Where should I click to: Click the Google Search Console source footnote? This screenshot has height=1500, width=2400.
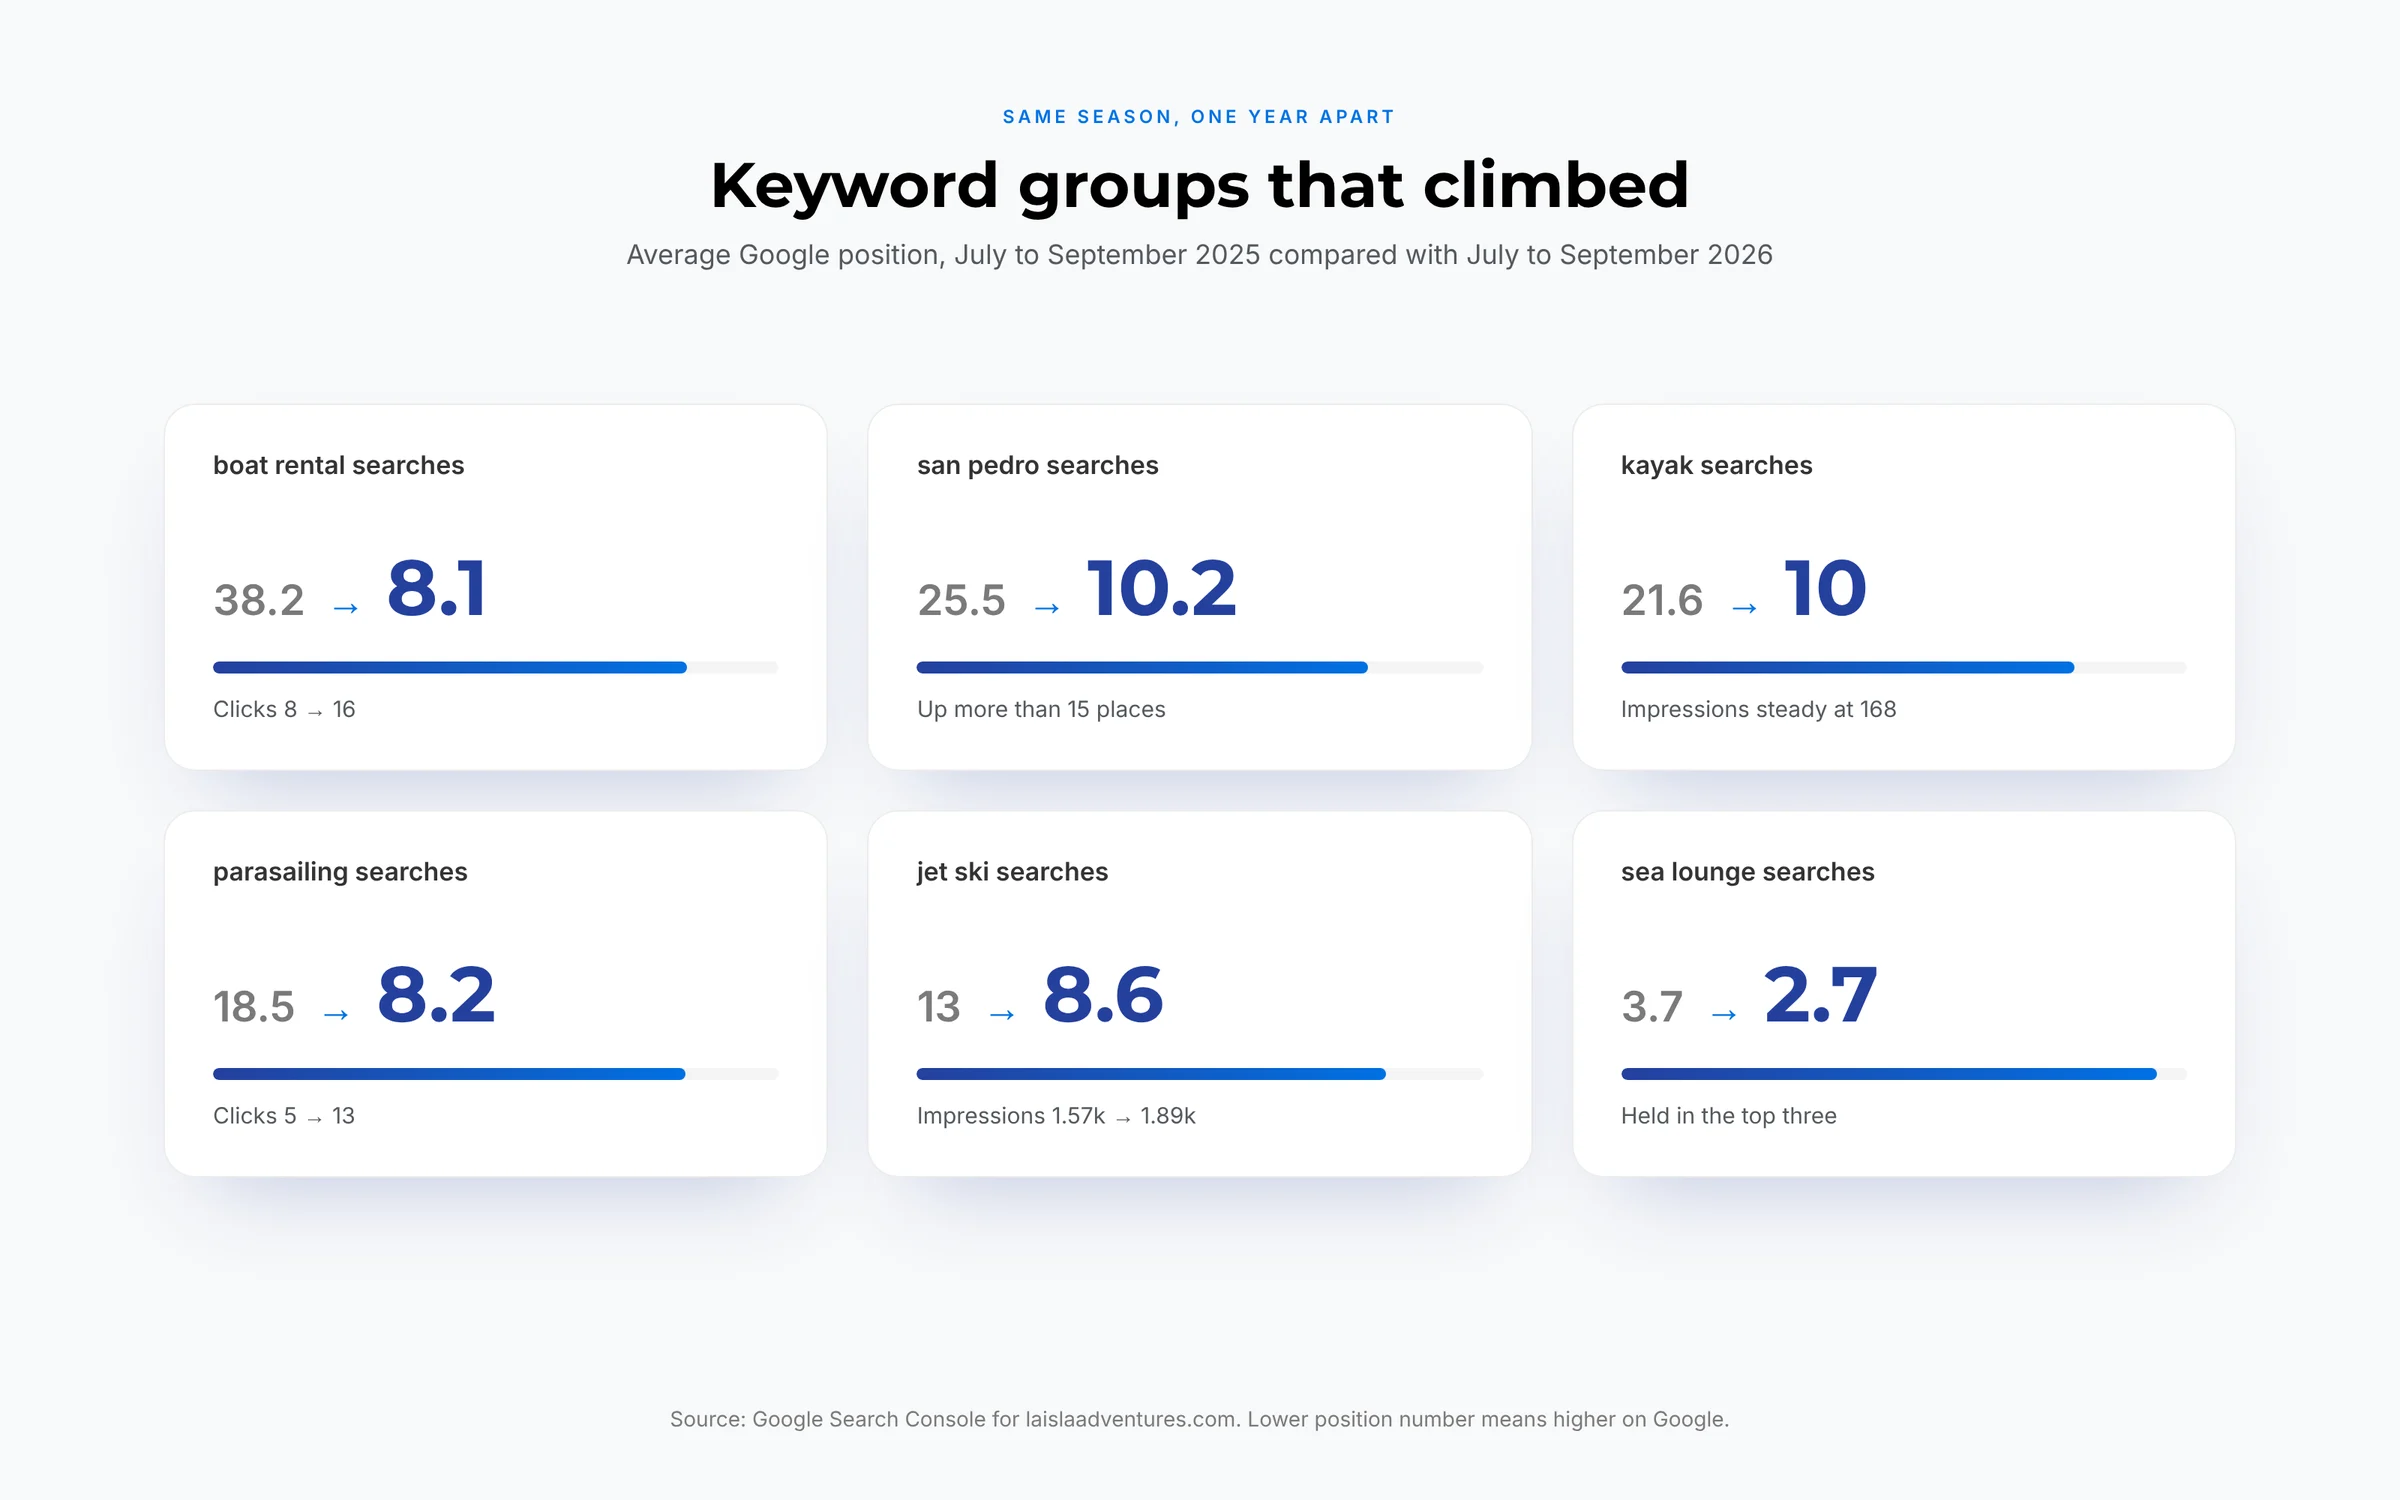pos(1199,1420)
